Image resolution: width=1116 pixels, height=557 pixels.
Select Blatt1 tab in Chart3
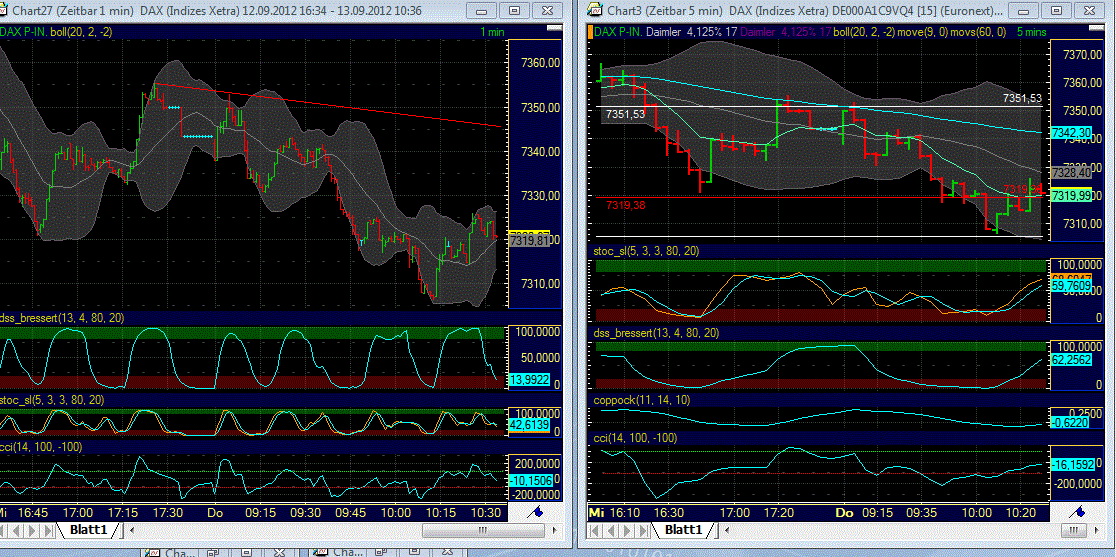click(683, 530)
